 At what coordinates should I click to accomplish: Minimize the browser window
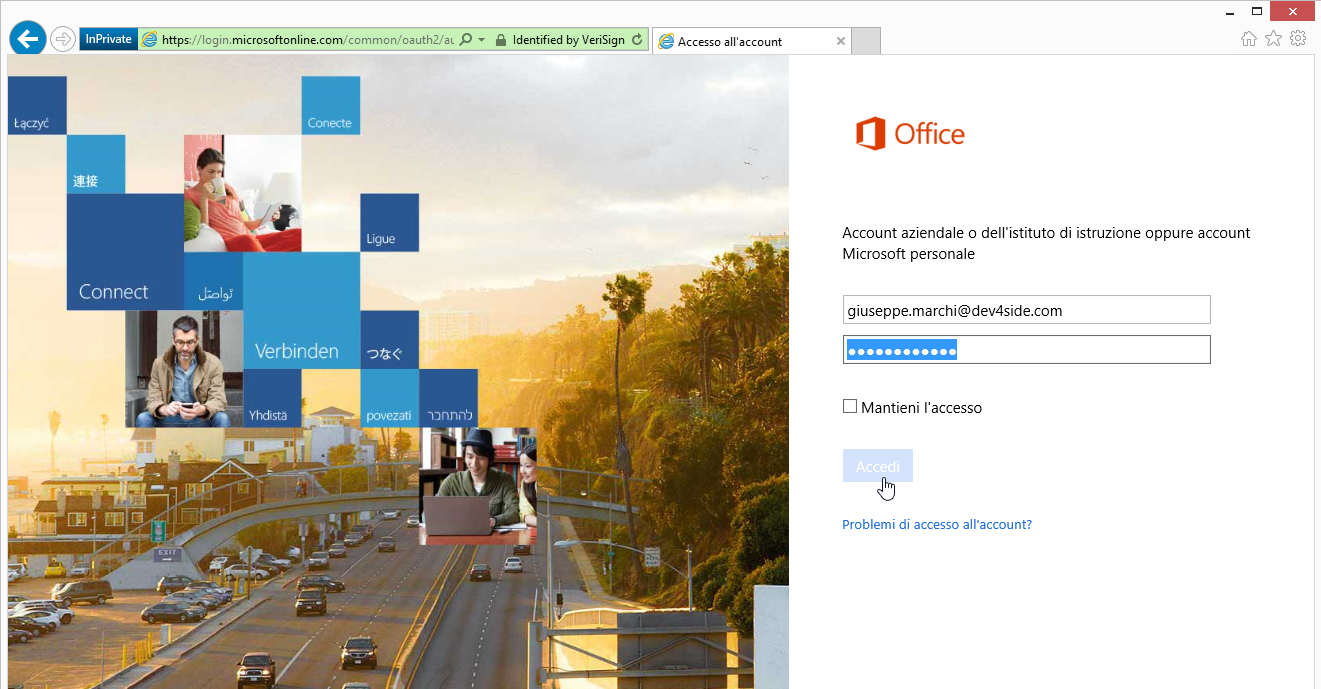click(x=1229, y=11)
